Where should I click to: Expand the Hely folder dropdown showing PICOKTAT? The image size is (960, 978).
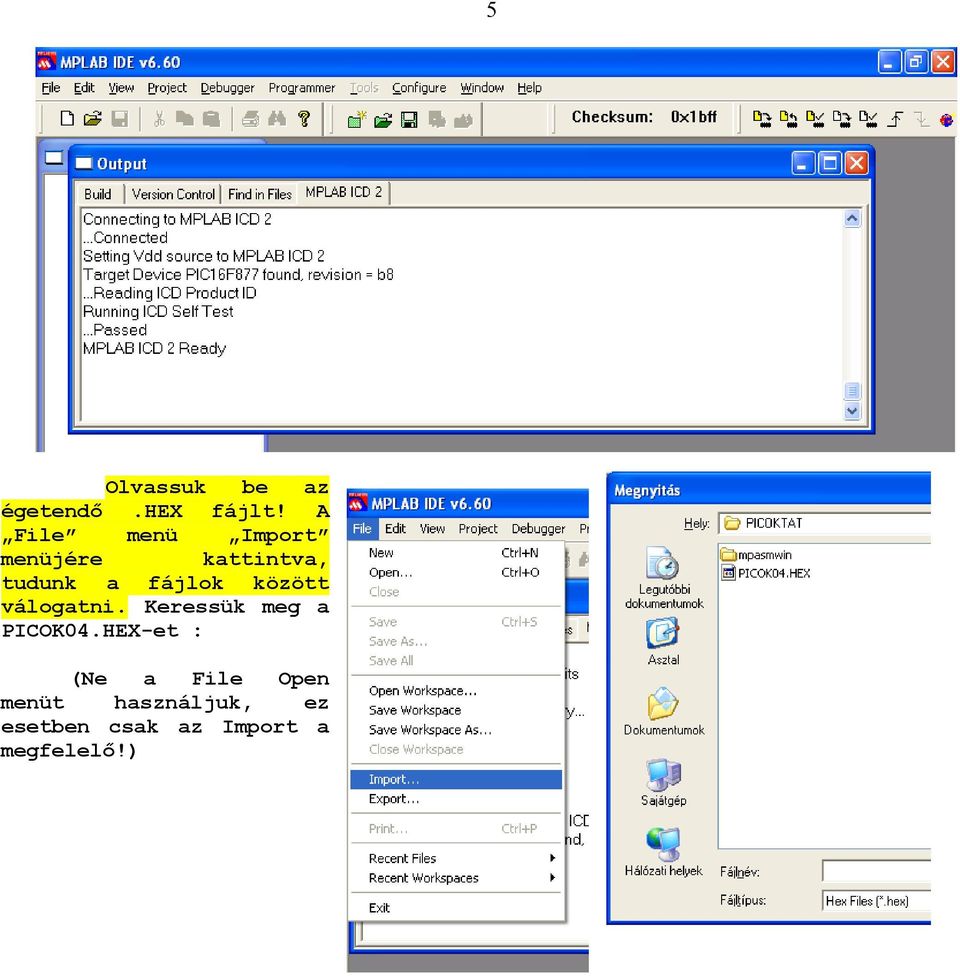tap(824, 523)
